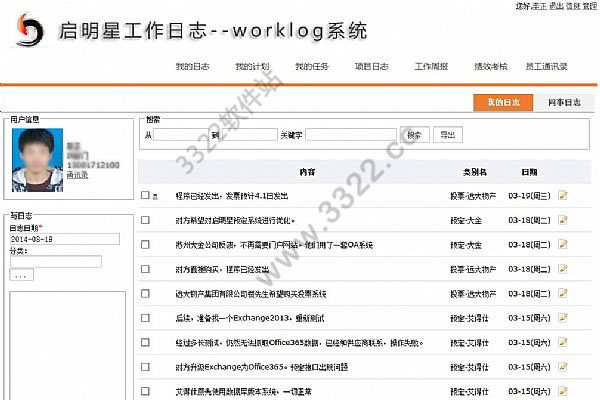Tick the checkbox for the 4.1日发出 entry
The height and width of the screenshot is (400, 600).
pos(145,195)
